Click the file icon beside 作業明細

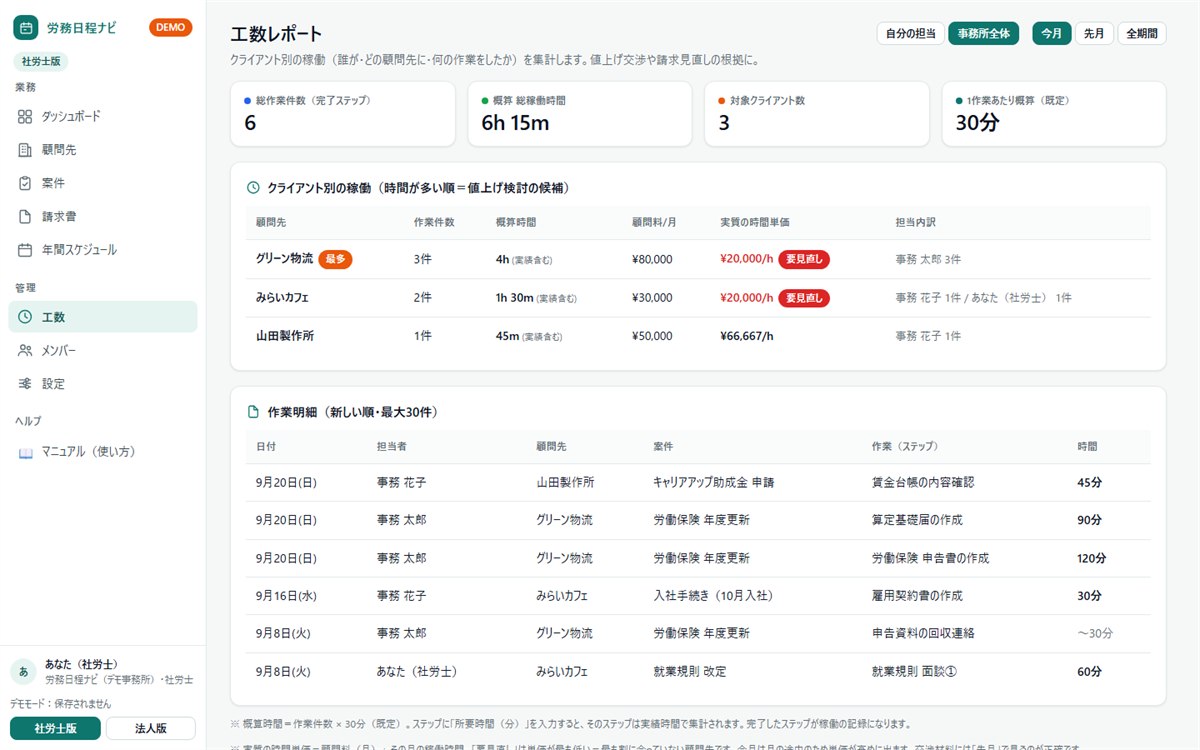click(x=254, y=412)
